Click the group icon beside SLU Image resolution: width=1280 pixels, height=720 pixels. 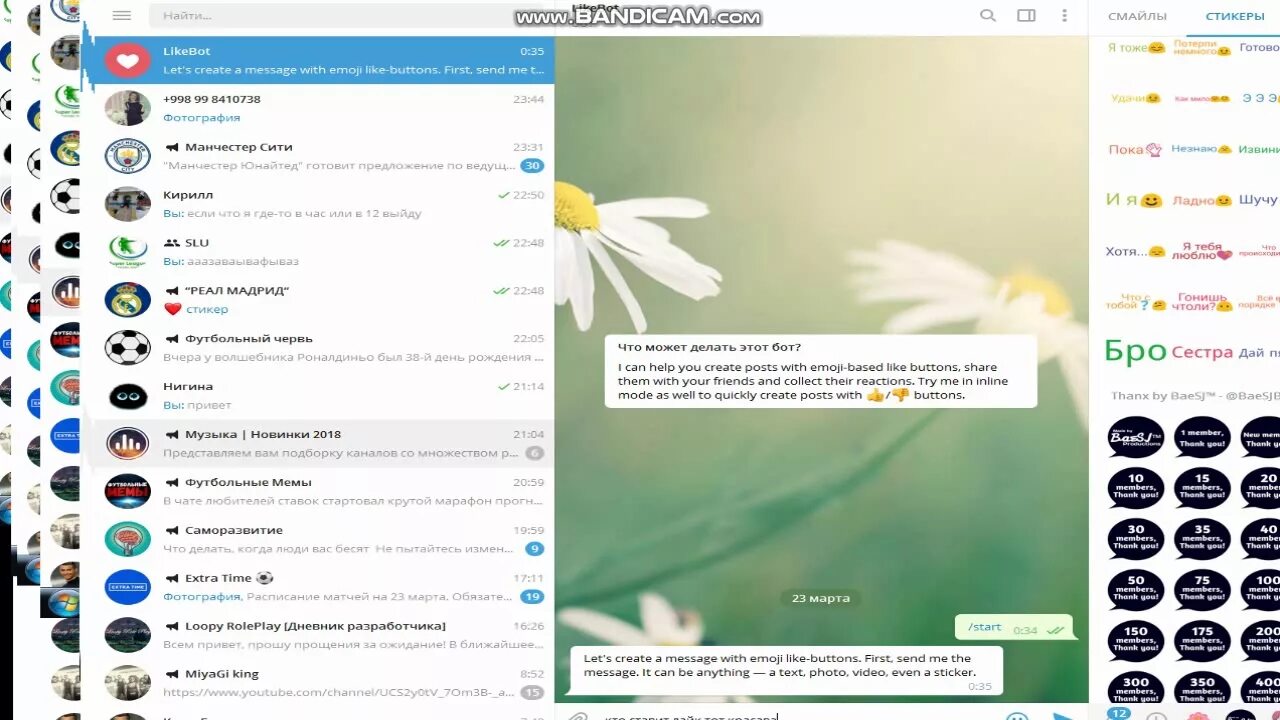click(x=171, y=243)
